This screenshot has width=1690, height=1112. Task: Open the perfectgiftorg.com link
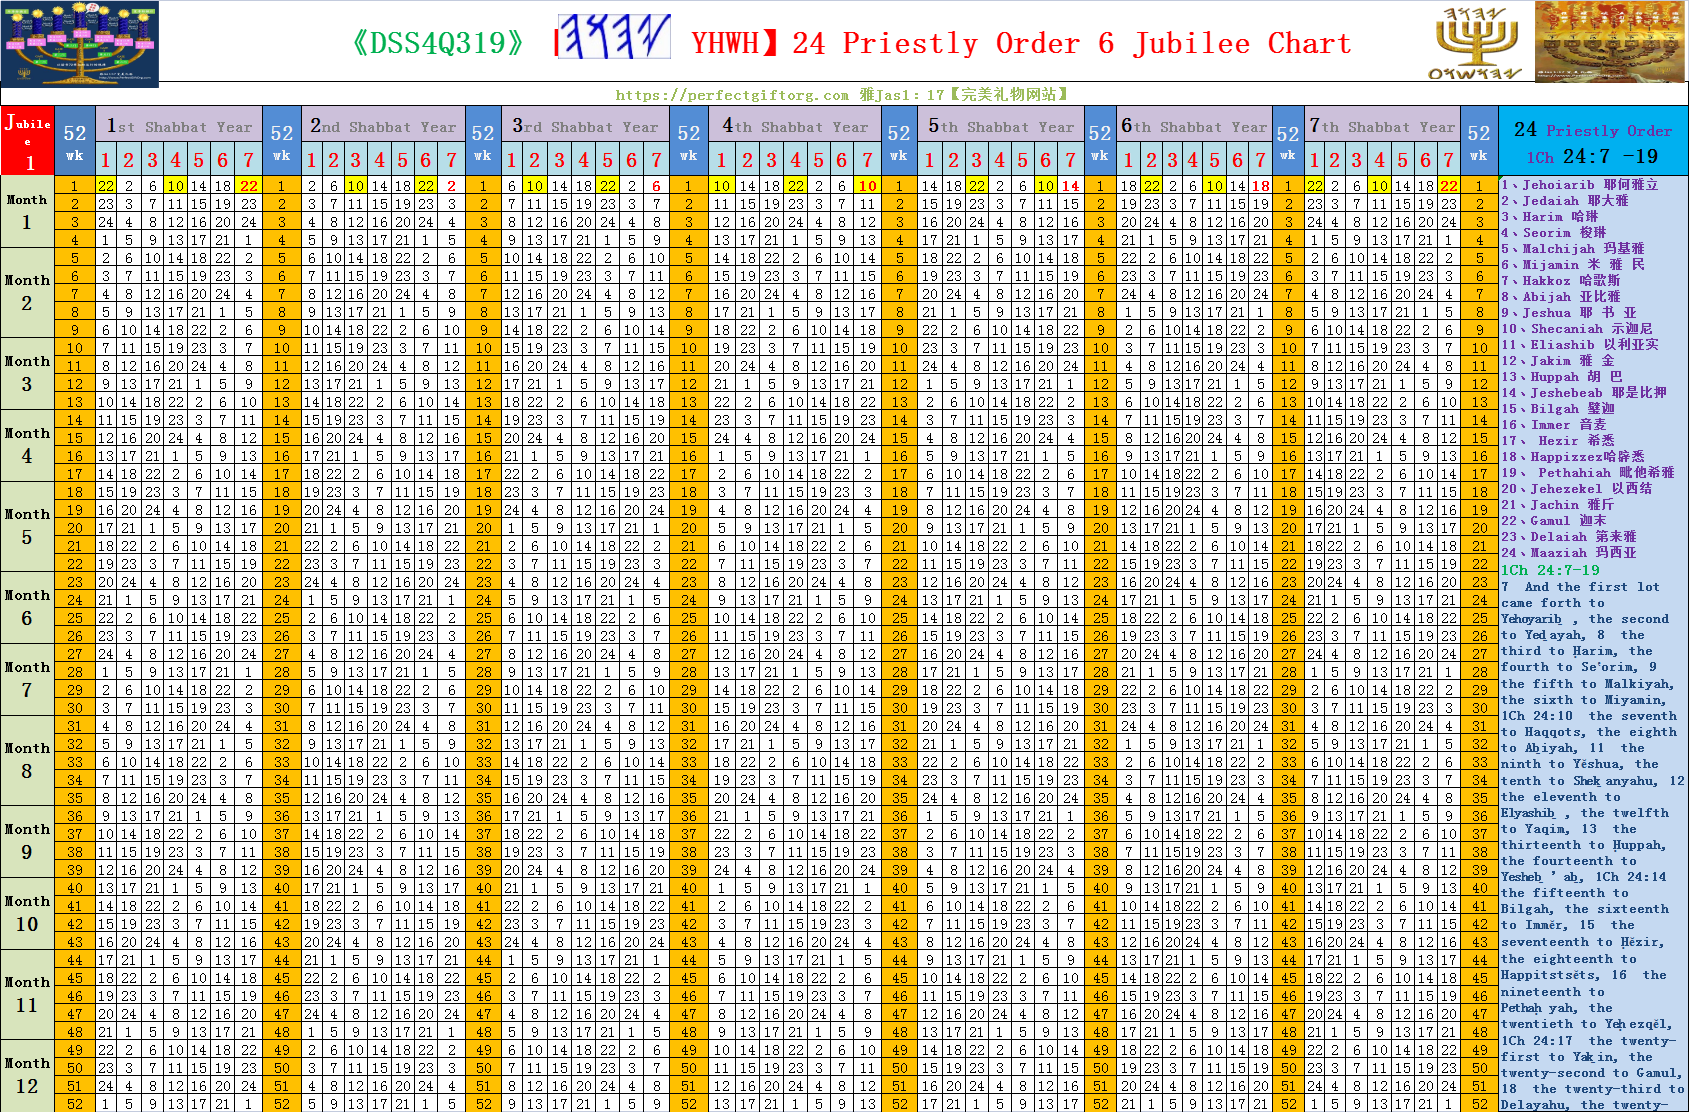pyautogui.click(x=732, y=95)
